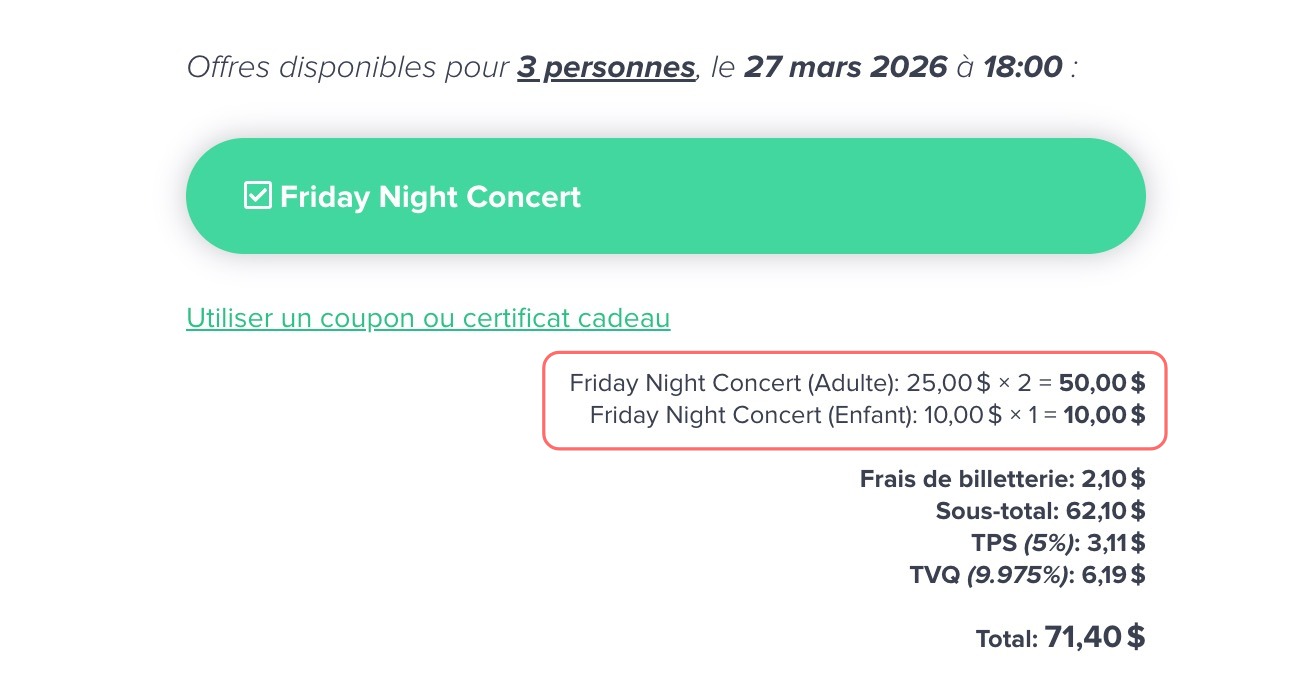This screenshot has width=1296, height=692.
Task: Click the 50,00 $ adult subtotal amount
Action: 1103,383
